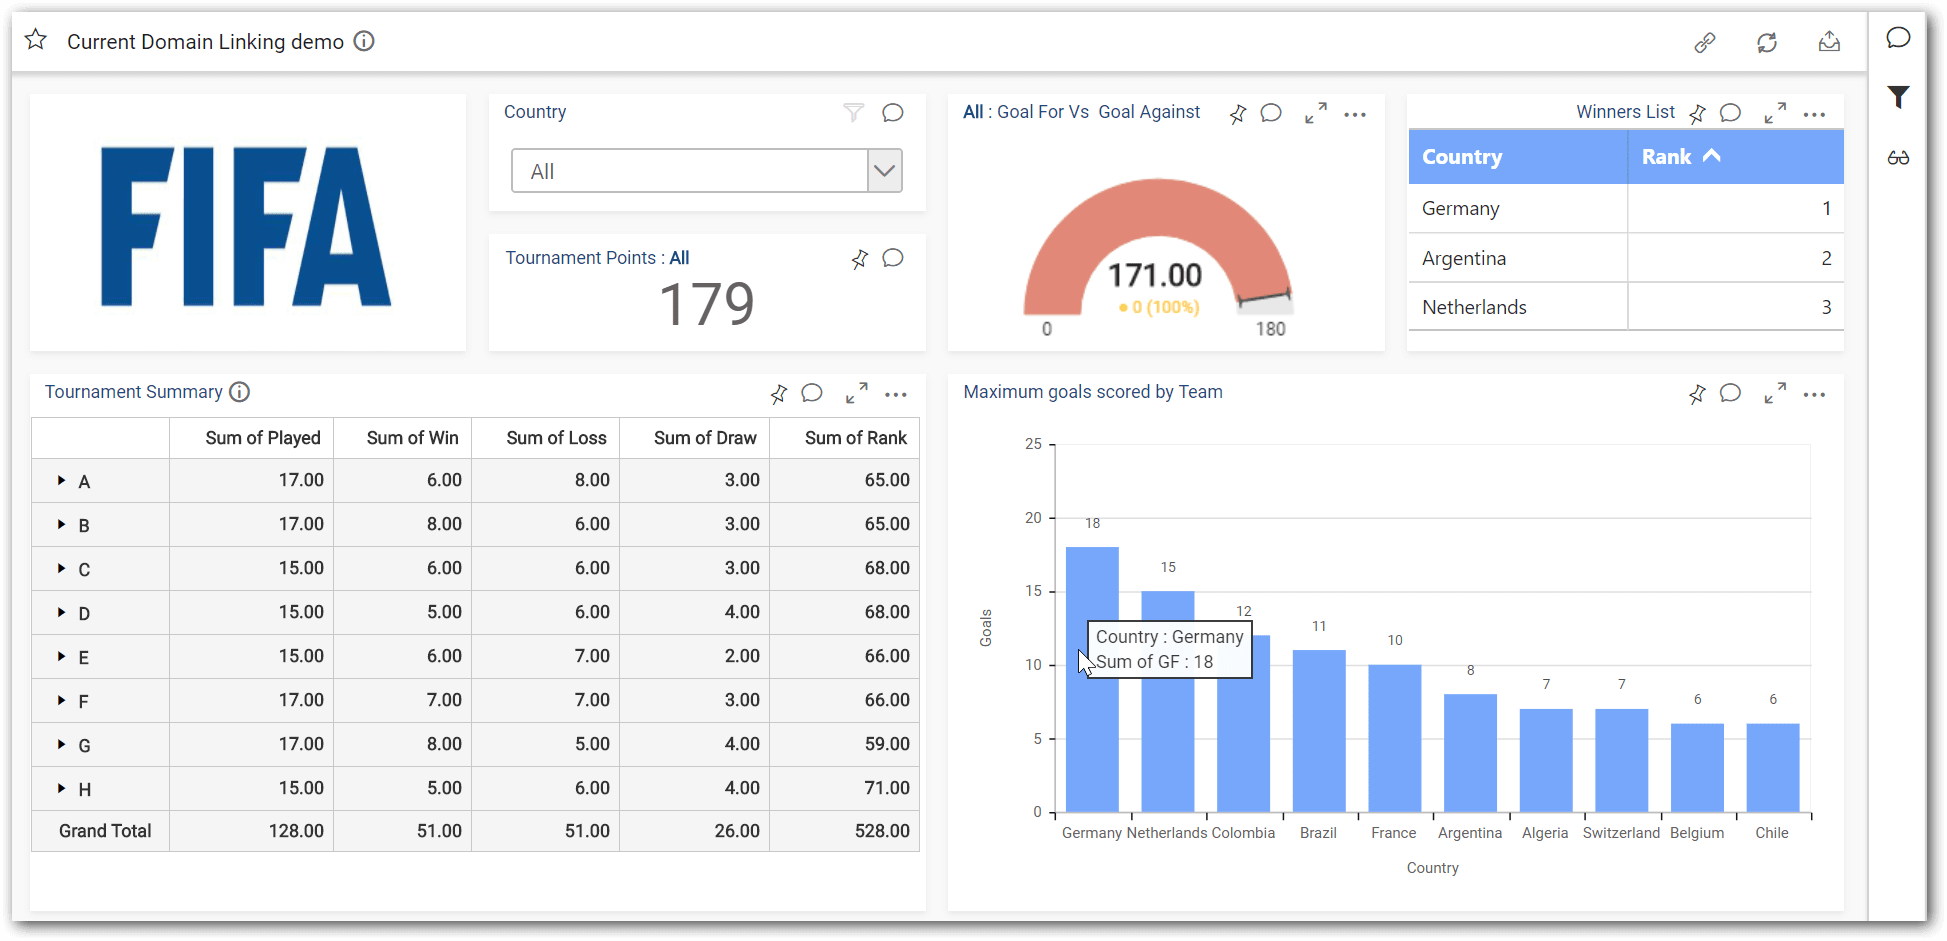
Task: Clear filter on the Country widget
Action: 853,112
